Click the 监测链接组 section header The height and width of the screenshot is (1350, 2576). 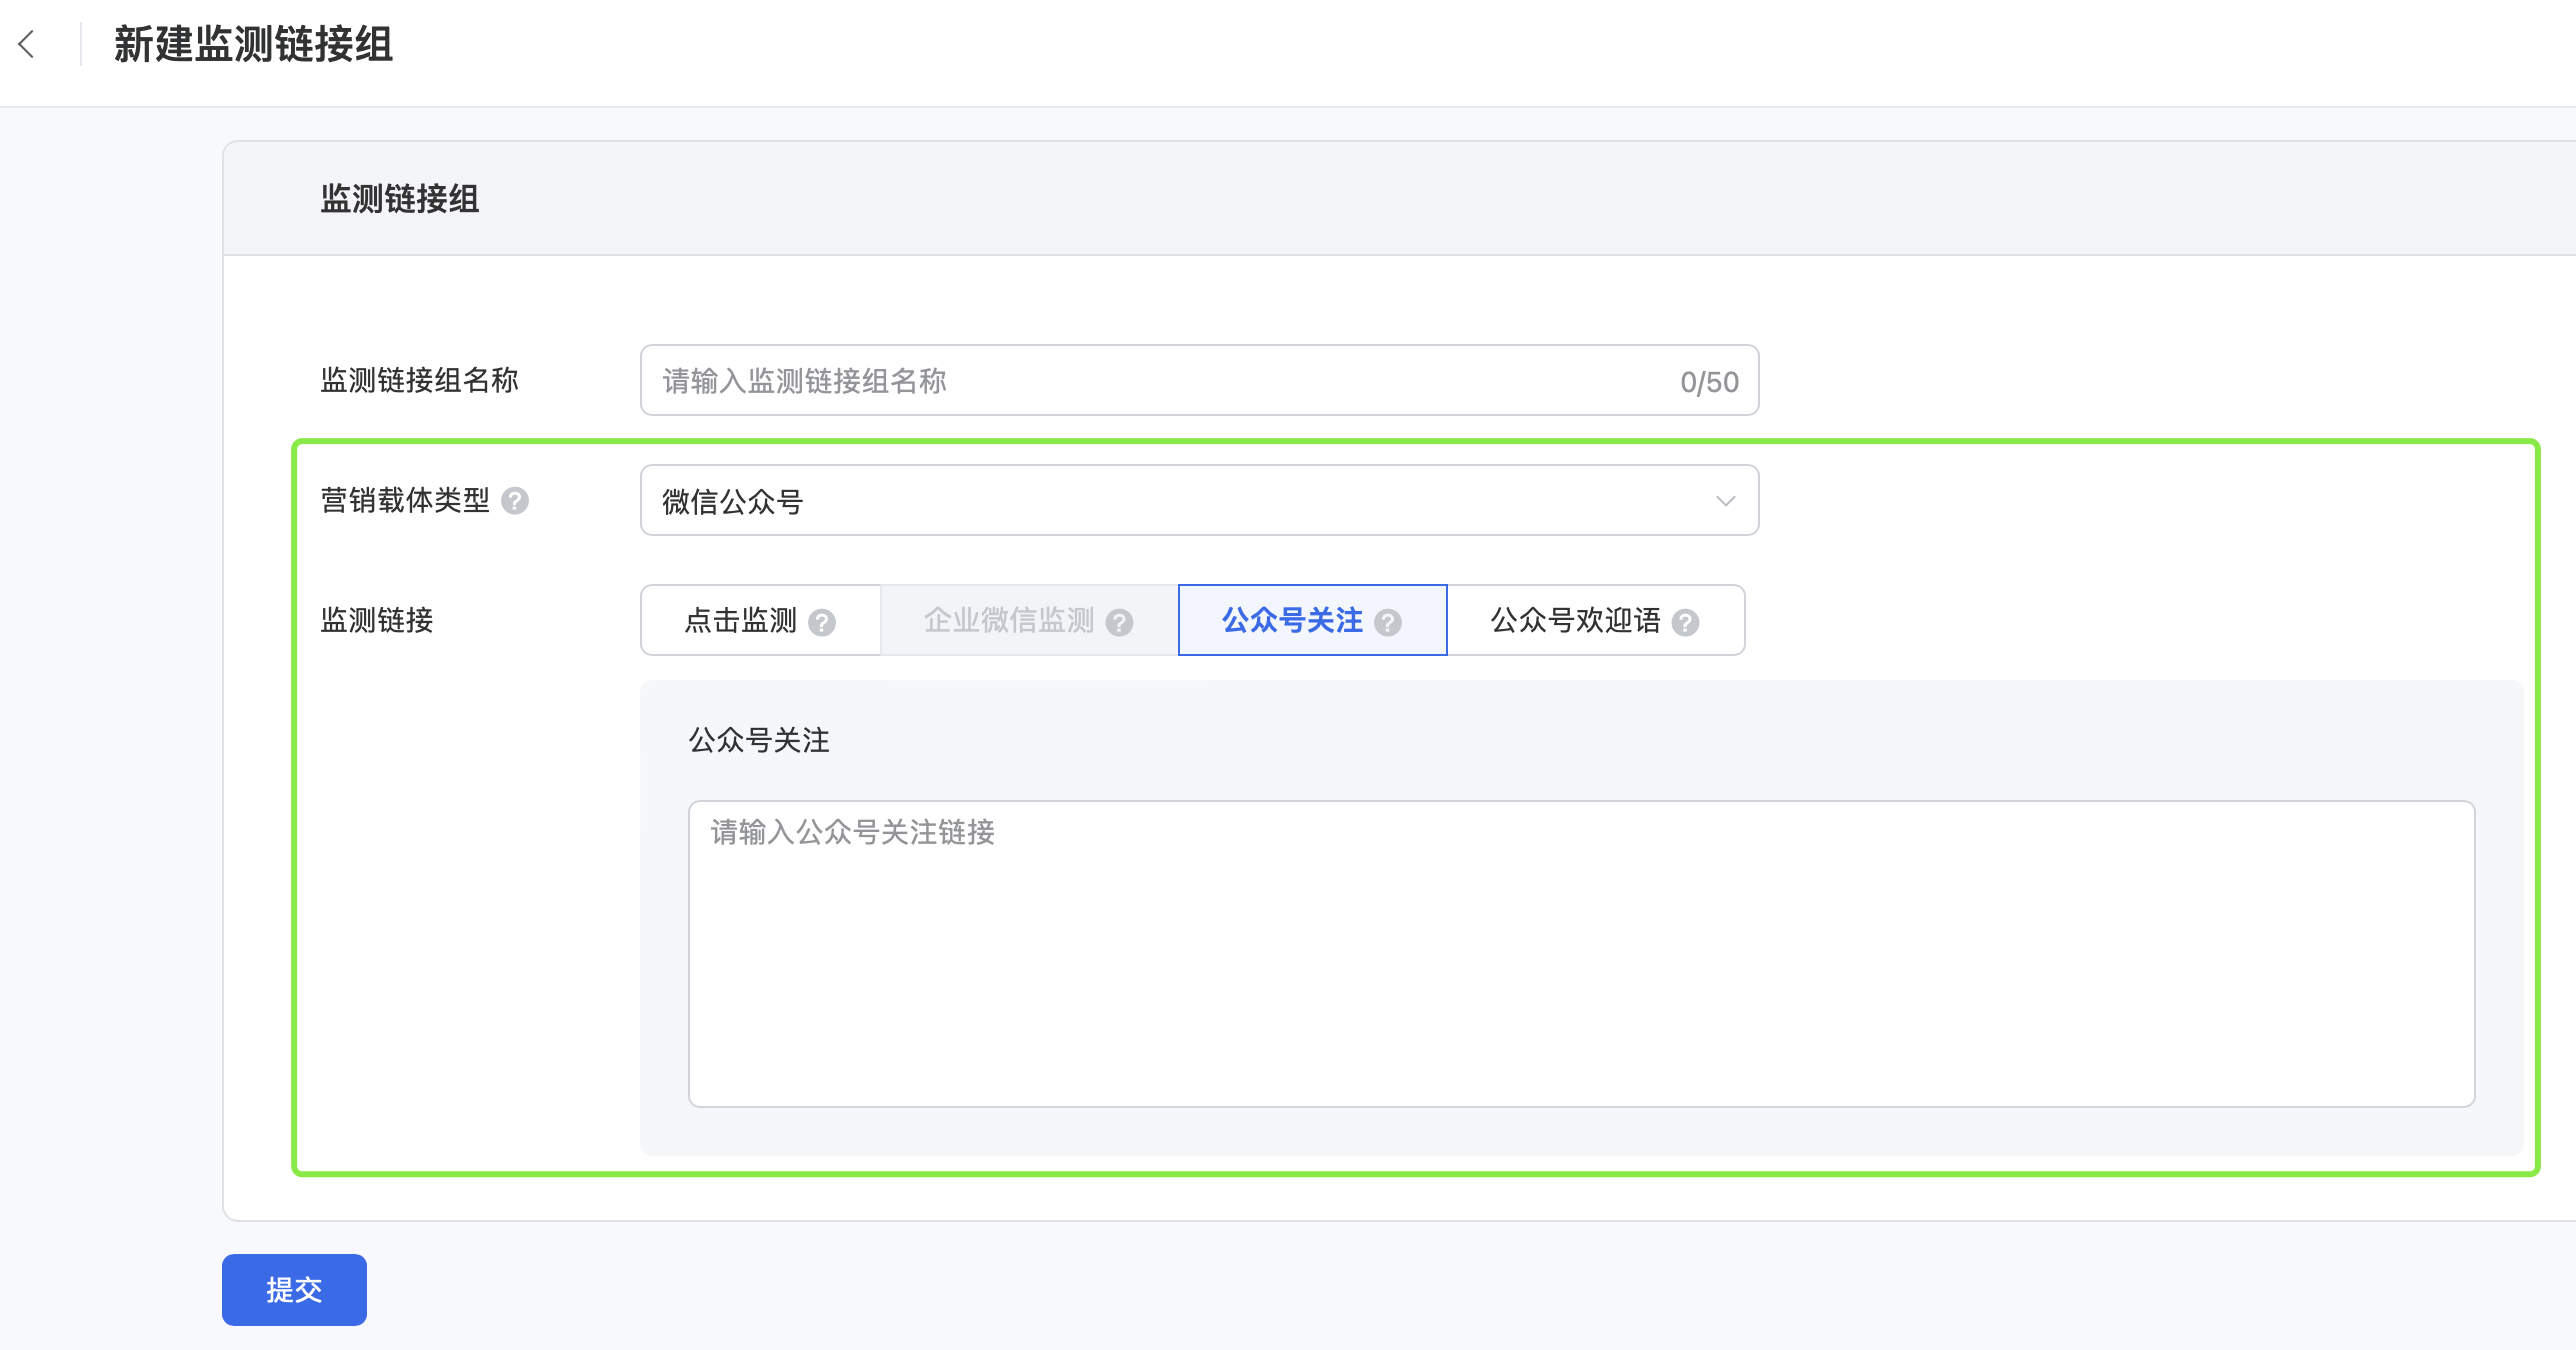[x=399, y=198]
